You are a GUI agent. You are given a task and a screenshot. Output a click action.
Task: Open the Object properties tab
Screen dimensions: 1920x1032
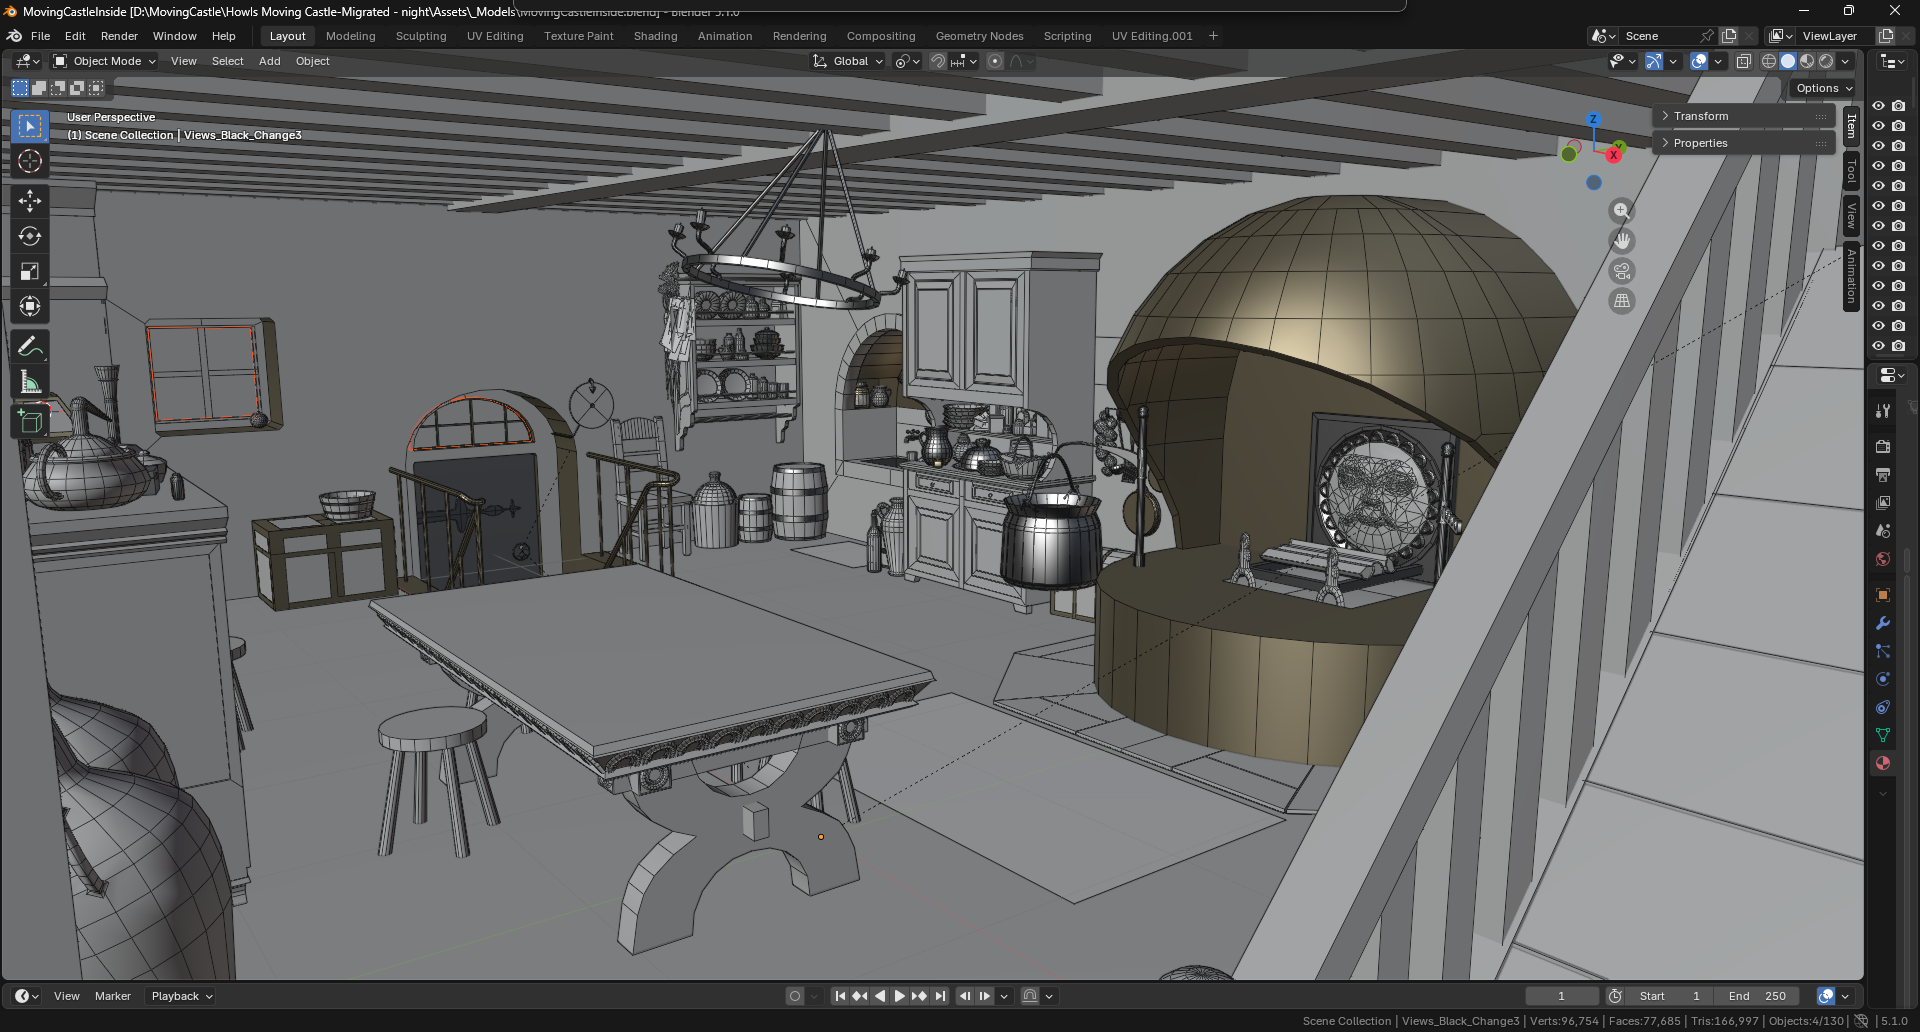[x=1883, y=595]
